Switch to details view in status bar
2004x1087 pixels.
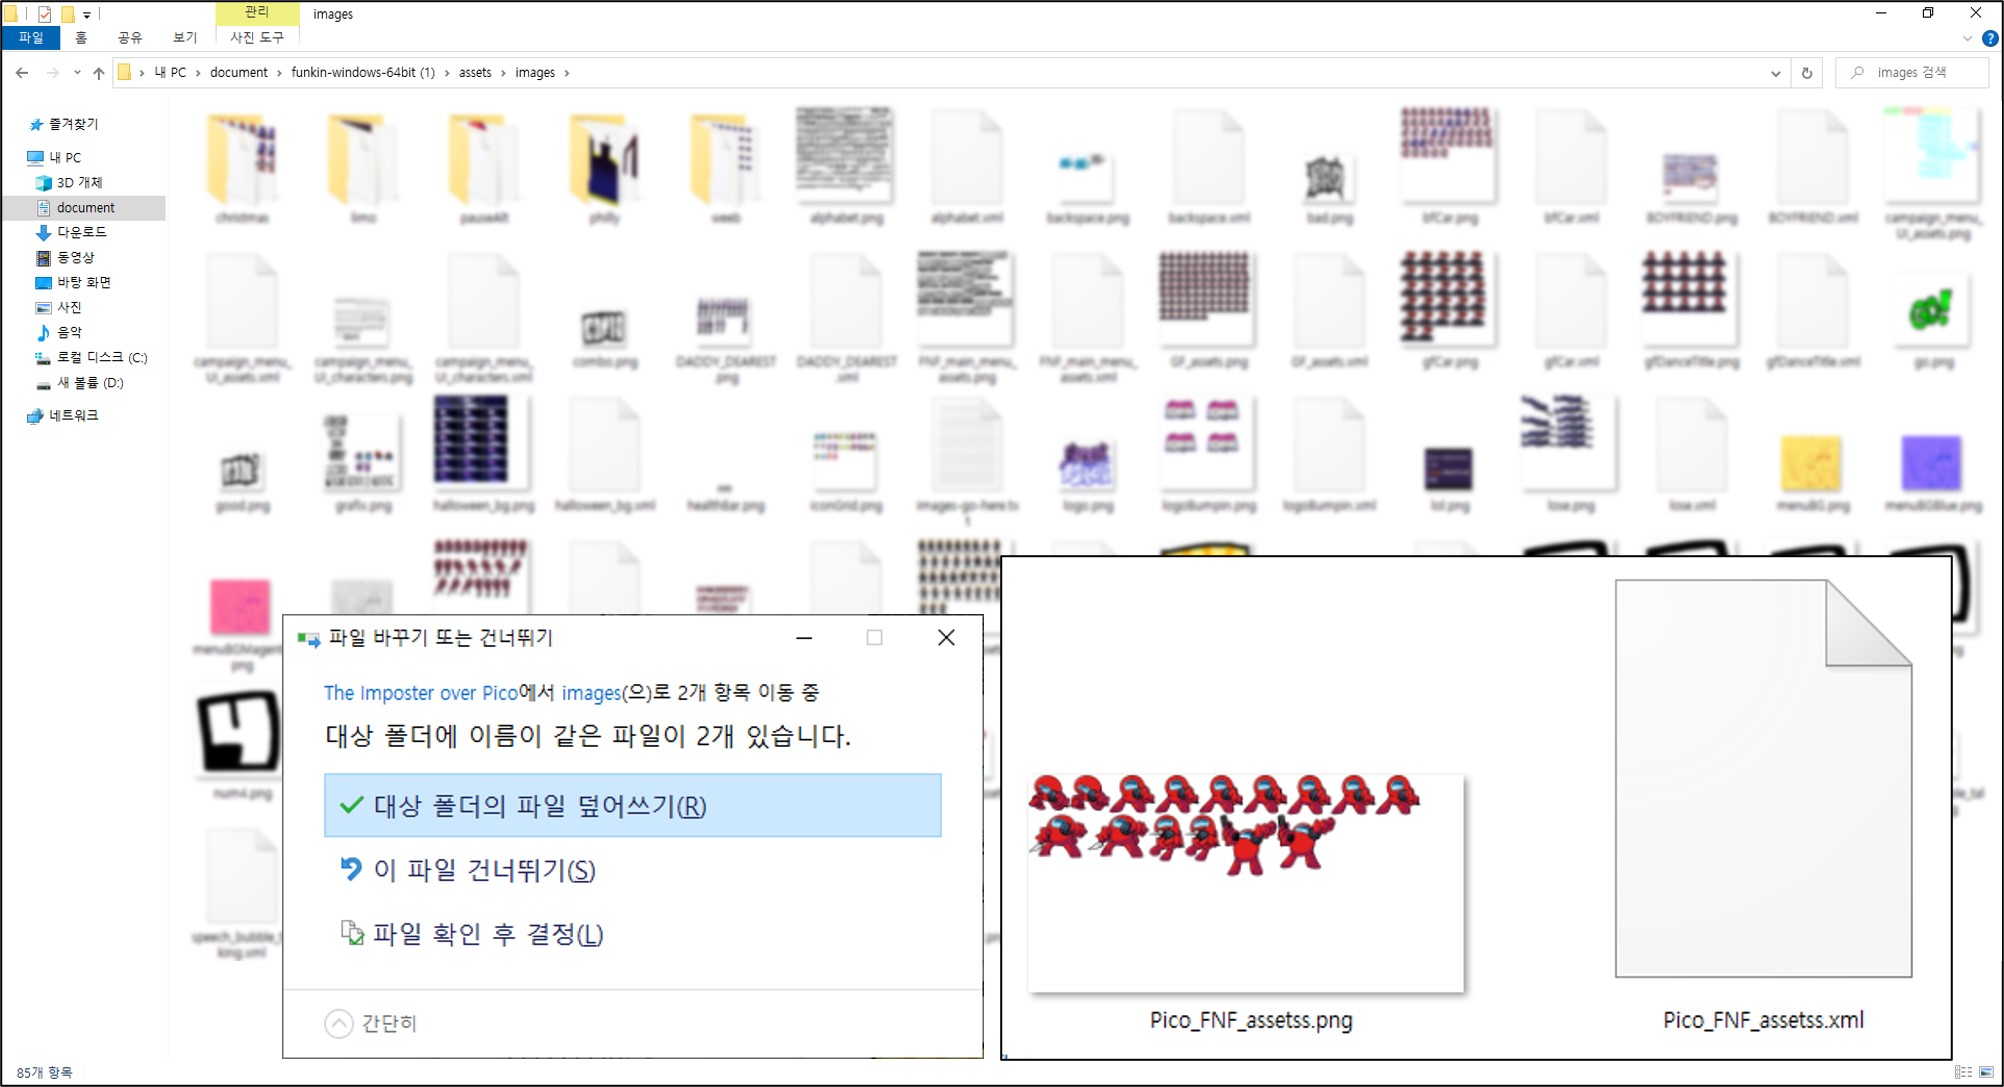1963,1072
